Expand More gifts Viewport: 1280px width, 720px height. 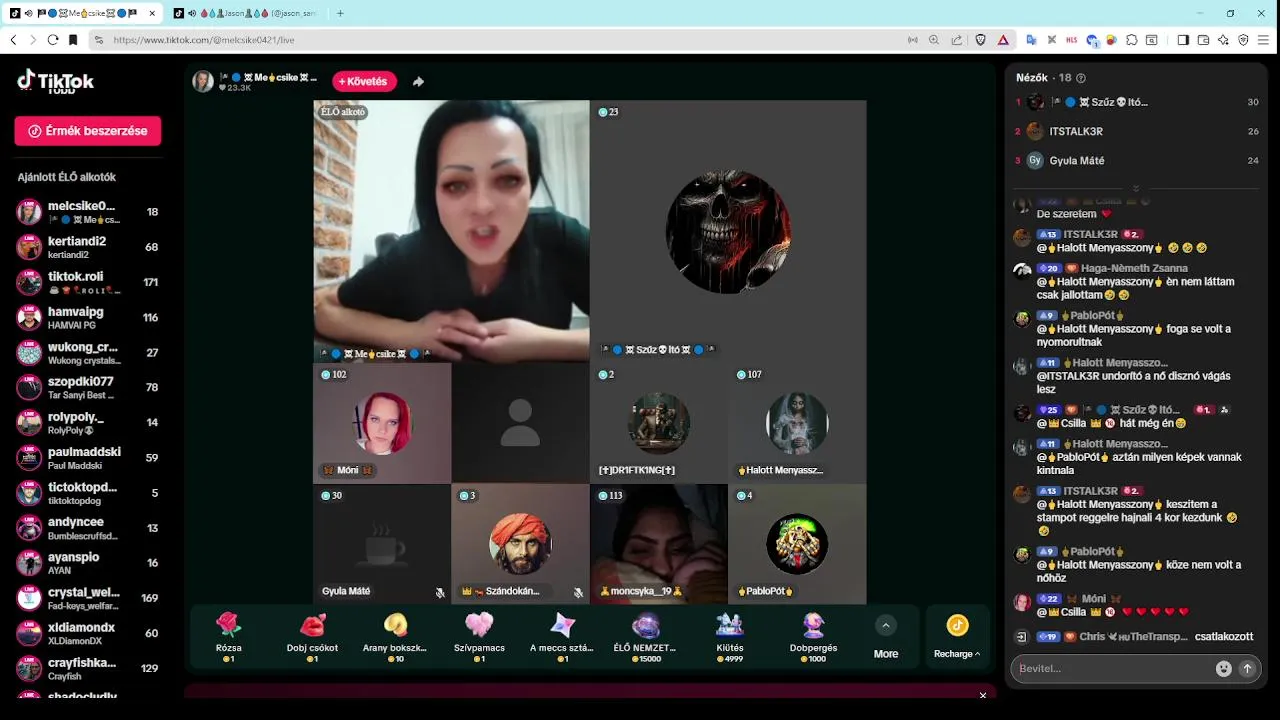pyautogui.click(x=885, y=637)
